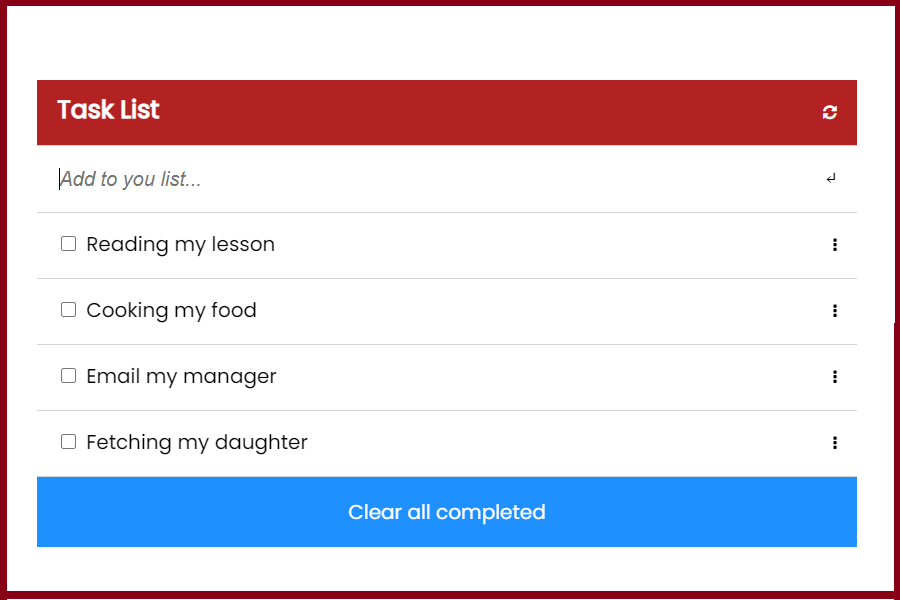The width and height of the screenshot is (900, 600).
Task: Click the 'Reading my lesson' task text
Action: [180, 244]
